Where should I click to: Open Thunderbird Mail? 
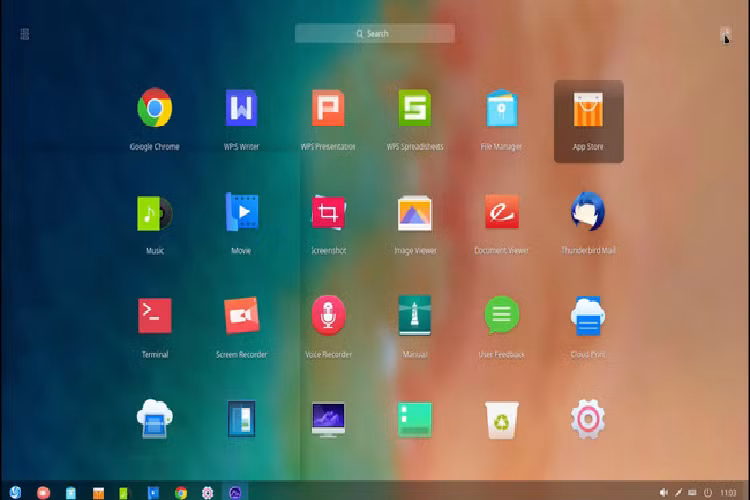588,211
